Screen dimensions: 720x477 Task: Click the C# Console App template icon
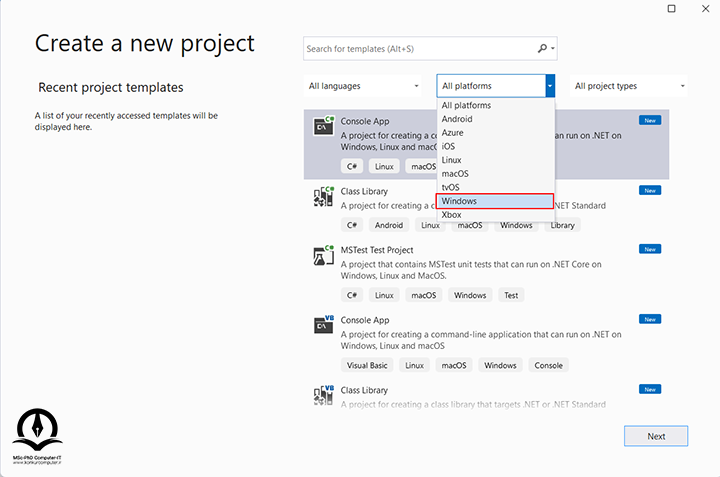click(x=324, y=125)
